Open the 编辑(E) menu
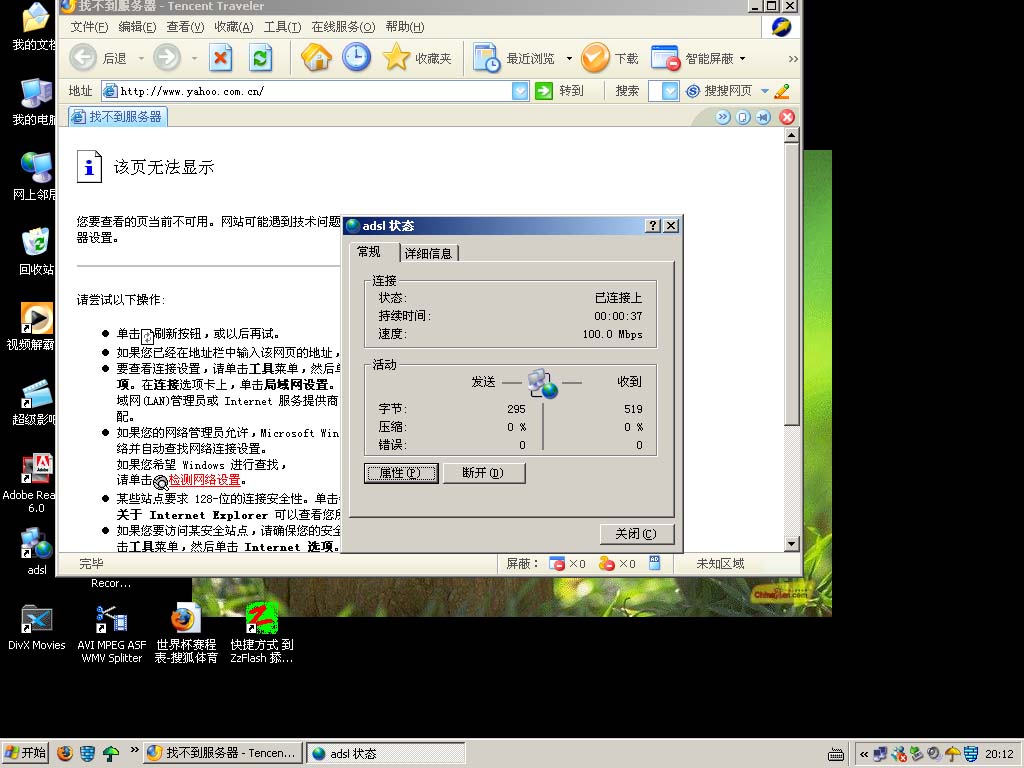The width and height of the screenshot is (1024, 768). click(137, 27)
